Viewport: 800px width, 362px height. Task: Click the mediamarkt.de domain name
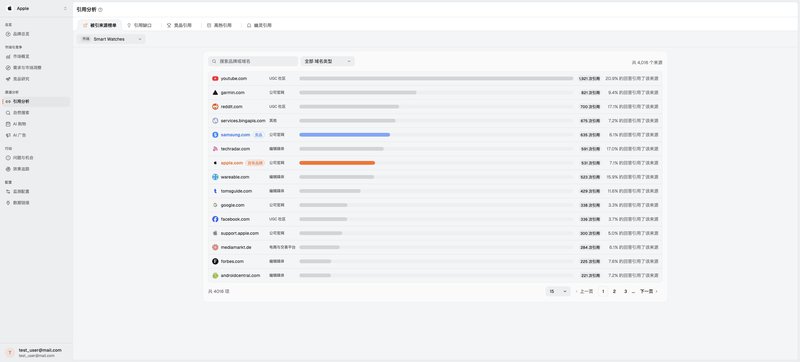(x=236, y=247)
